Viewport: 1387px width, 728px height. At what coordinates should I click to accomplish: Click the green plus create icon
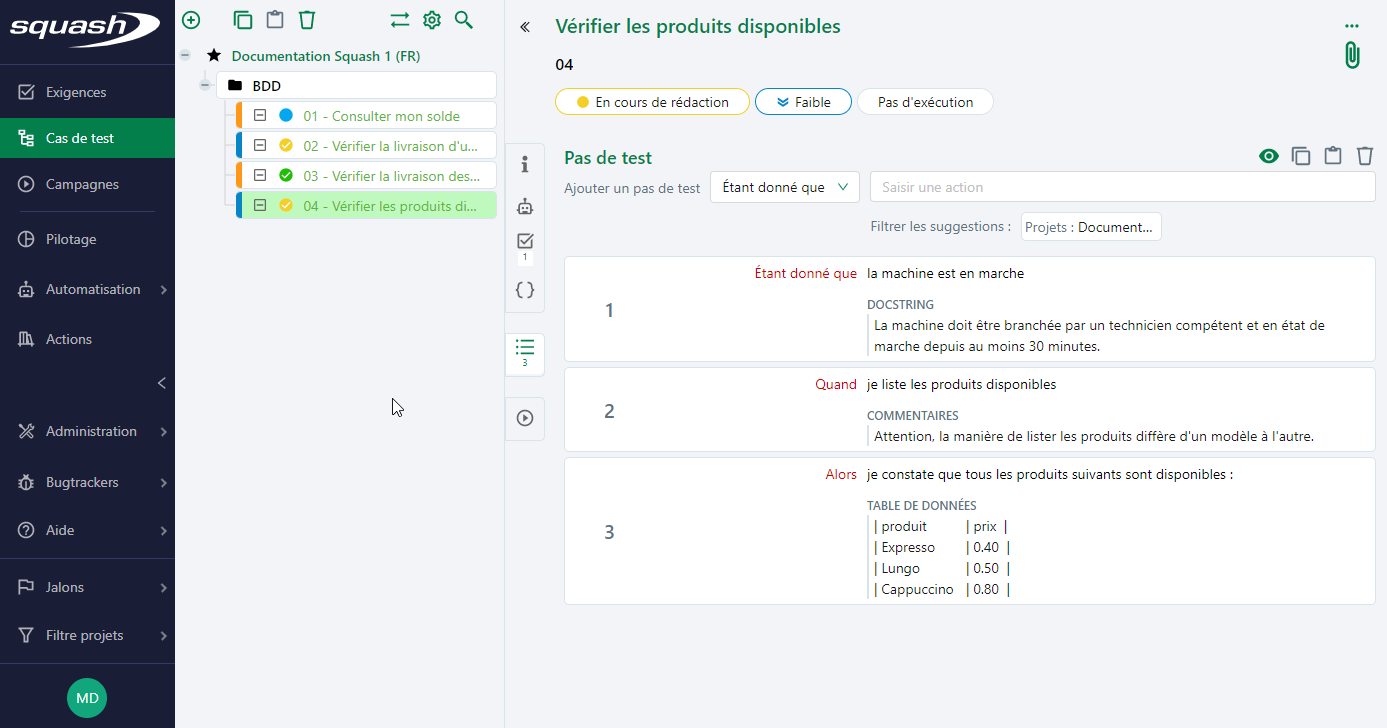coord(191,20)
